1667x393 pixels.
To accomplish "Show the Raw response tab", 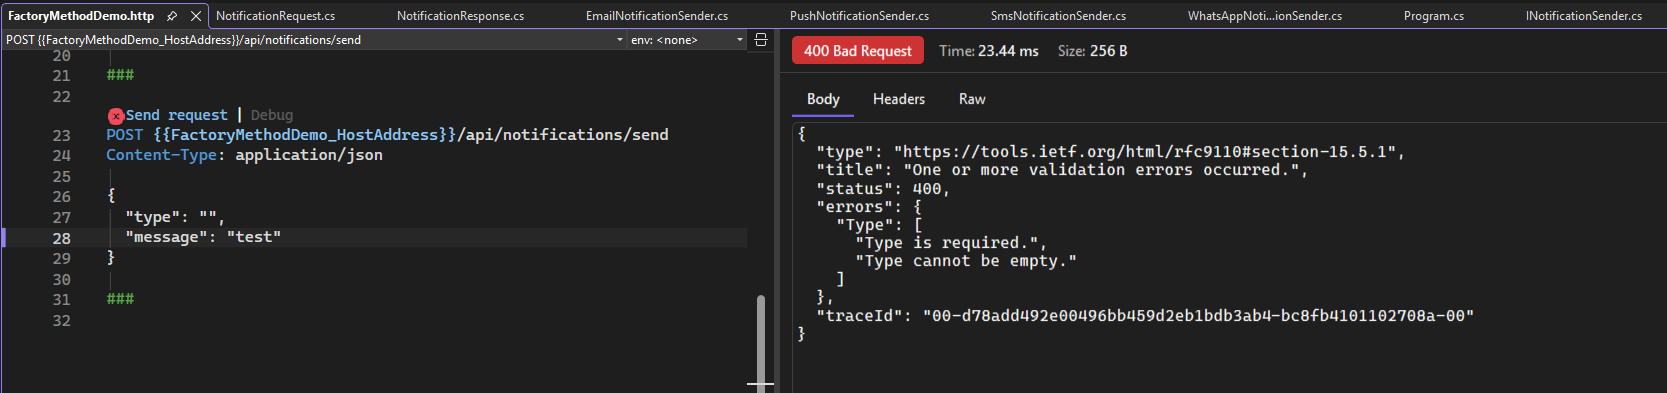I will click(x=972, y=99).
